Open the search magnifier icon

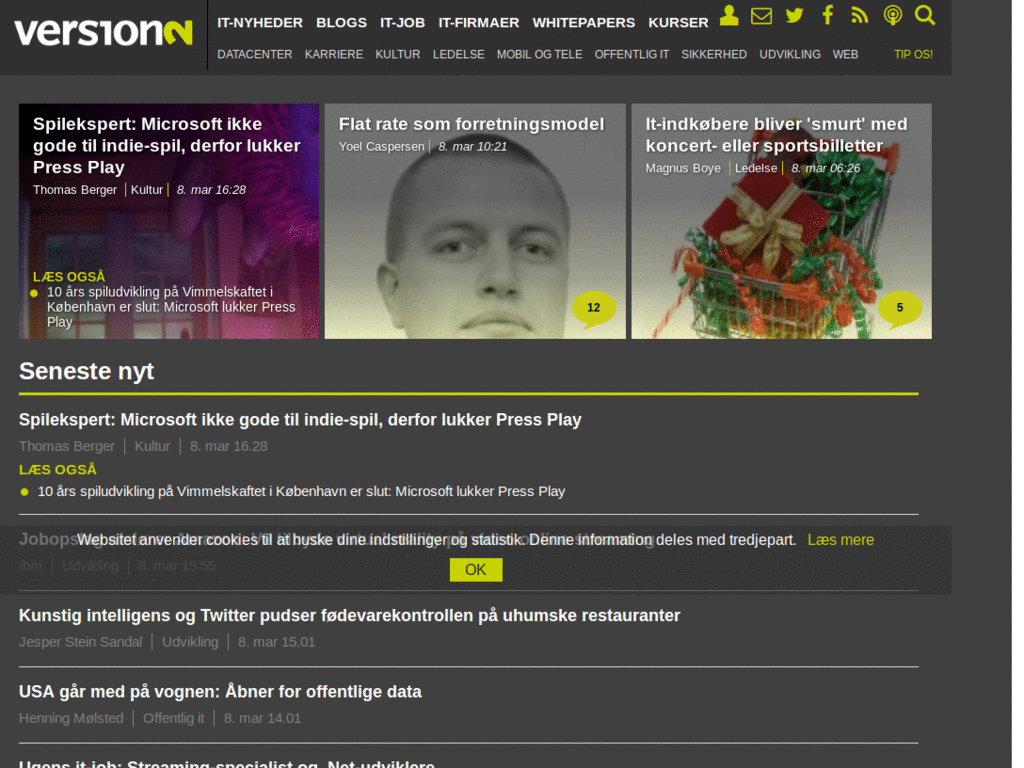click(924, 15)
